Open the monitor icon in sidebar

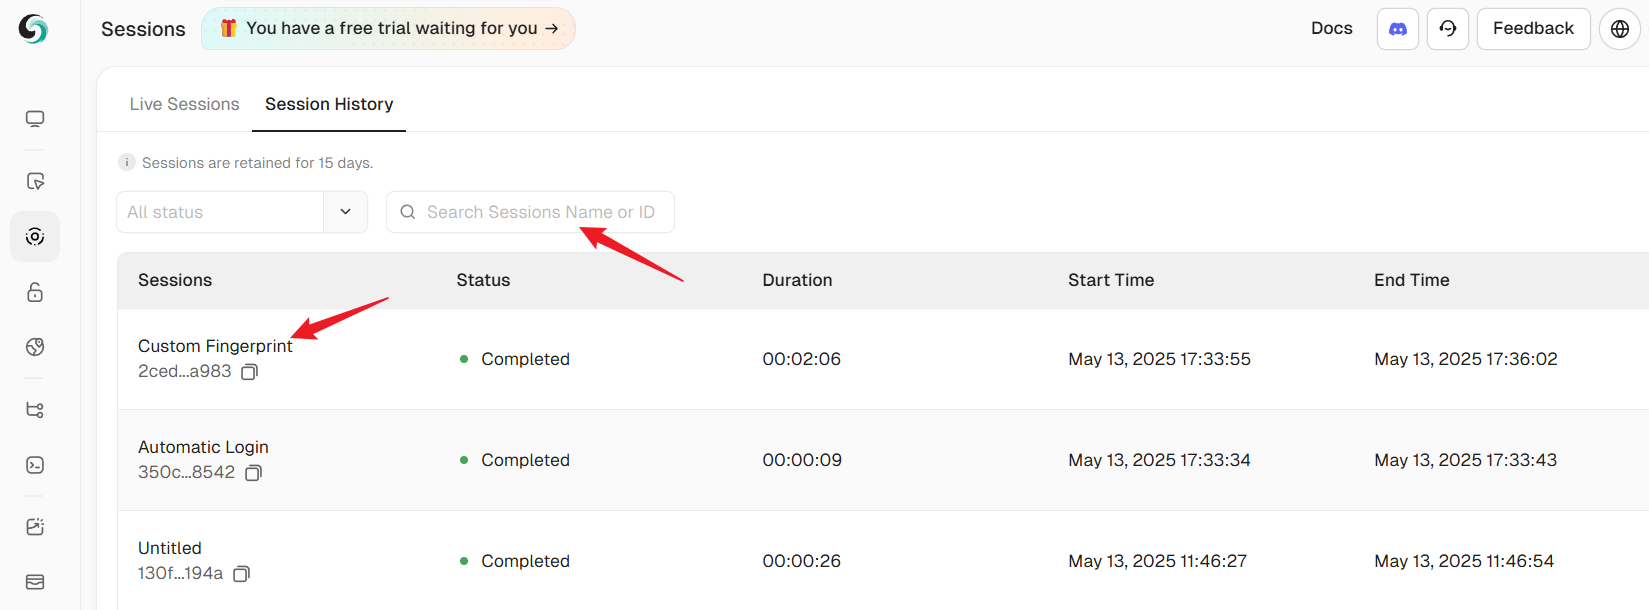coord(35,119)
